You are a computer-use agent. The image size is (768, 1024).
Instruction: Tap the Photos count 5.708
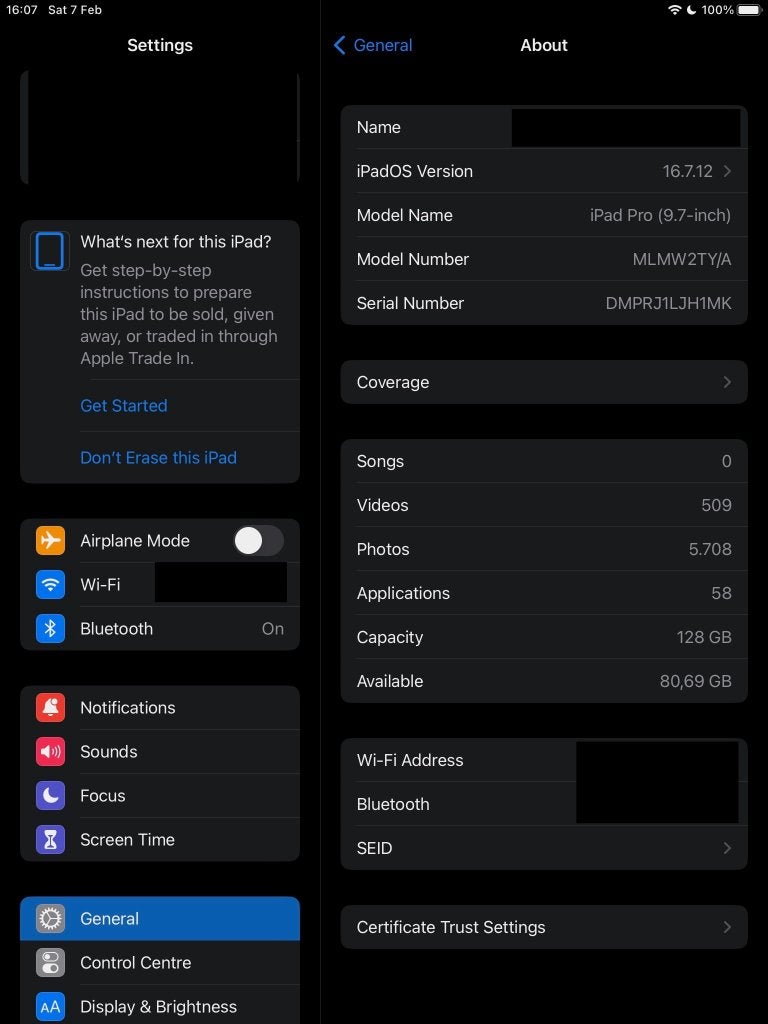[710, 549]
